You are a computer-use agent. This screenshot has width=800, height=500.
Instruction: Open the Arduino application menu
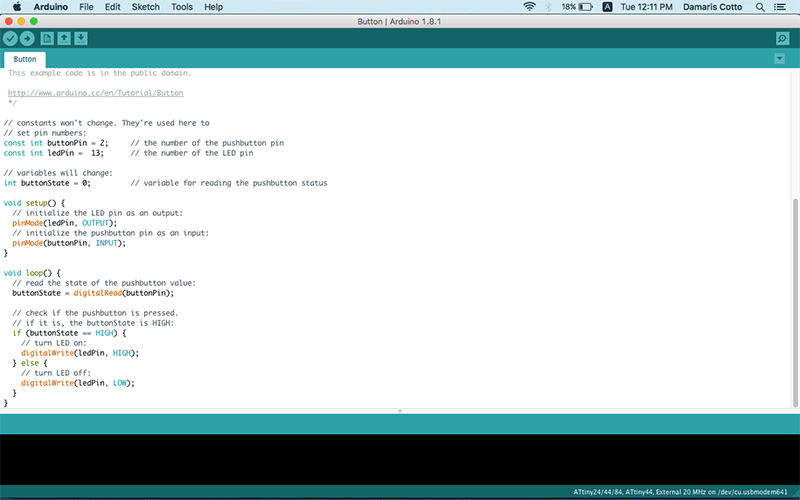51,7
